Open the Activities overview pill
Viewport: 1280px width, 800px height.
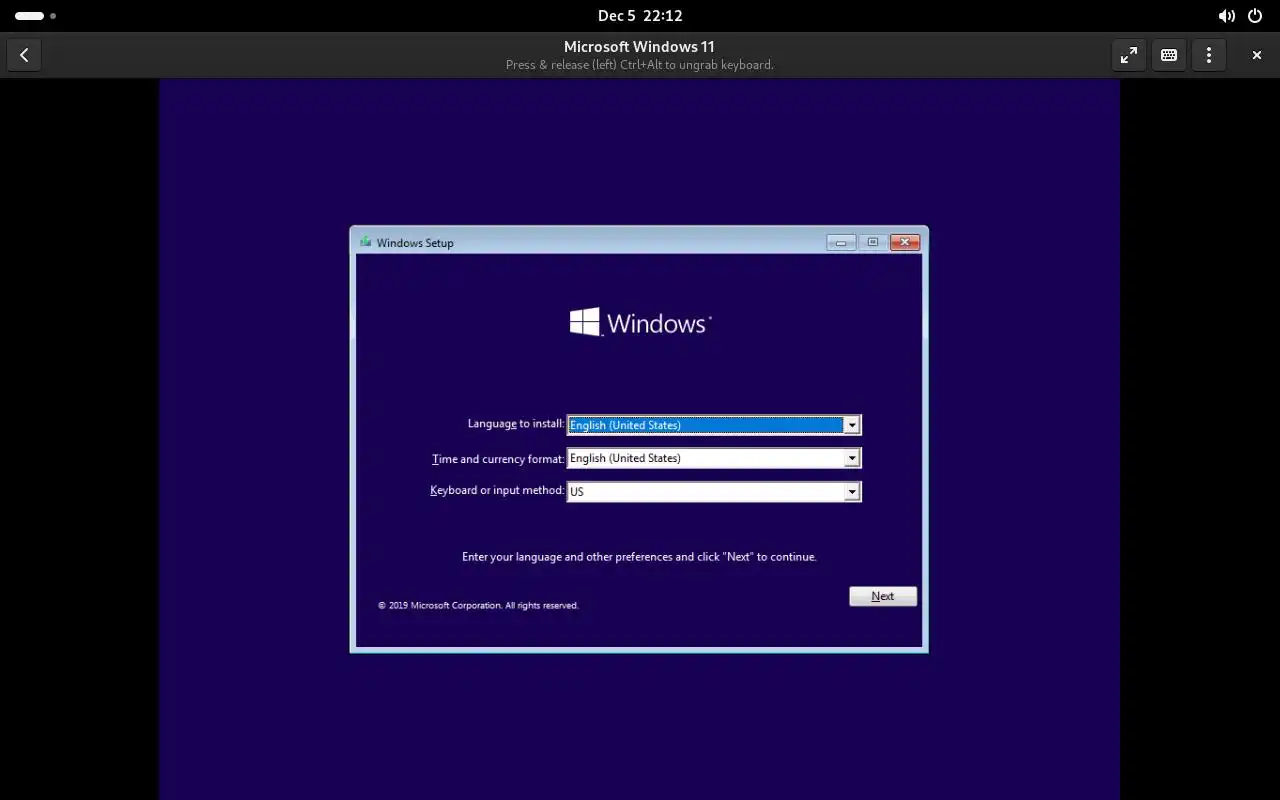(x=35, y=16)
